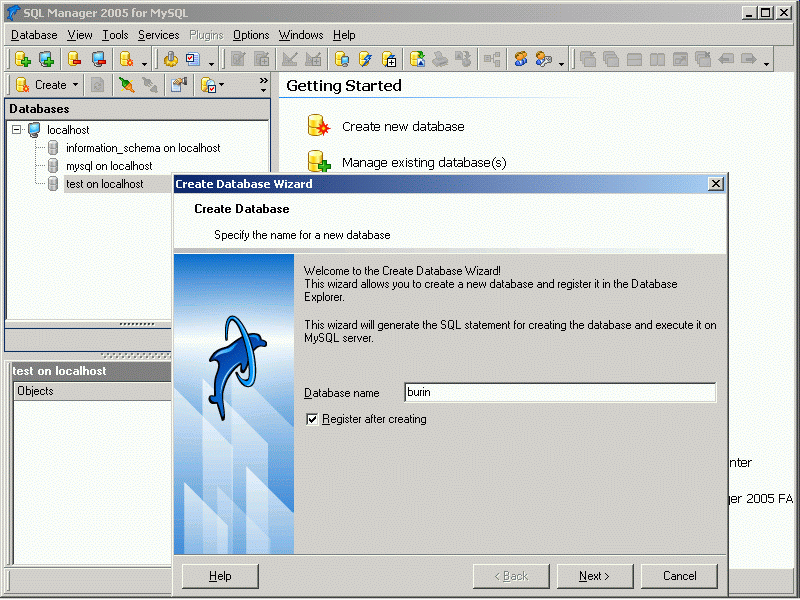Click the Next button in the wizard
Image resolution: width=800 pixels, height=600 pixels.
click(595, 576)
